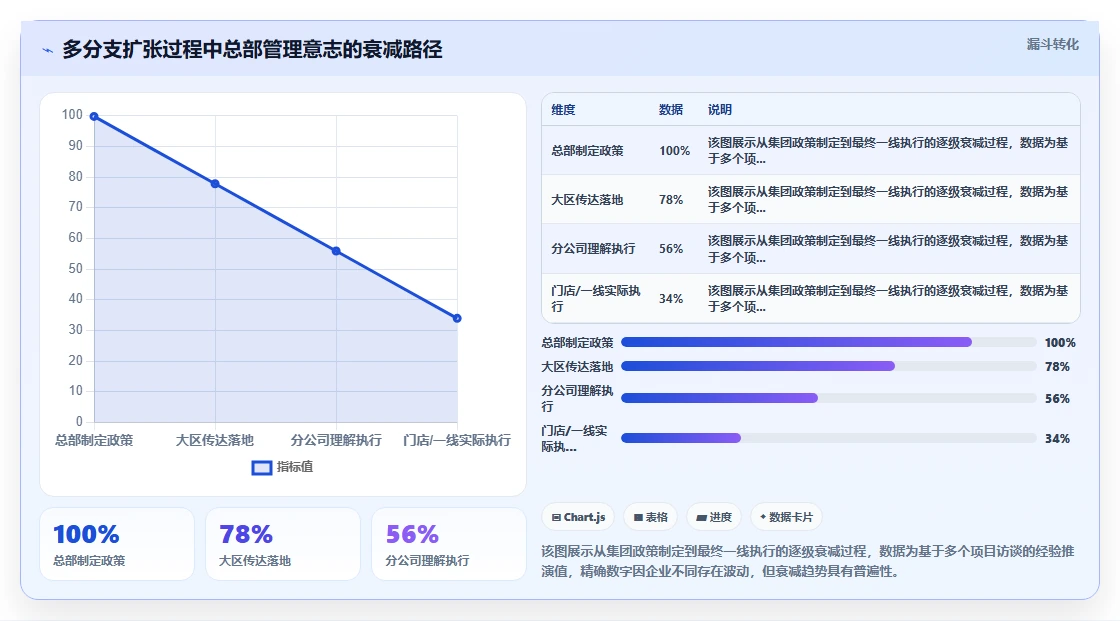
Task: Click the 总部制定政策 progress bar
Action: 829,342
